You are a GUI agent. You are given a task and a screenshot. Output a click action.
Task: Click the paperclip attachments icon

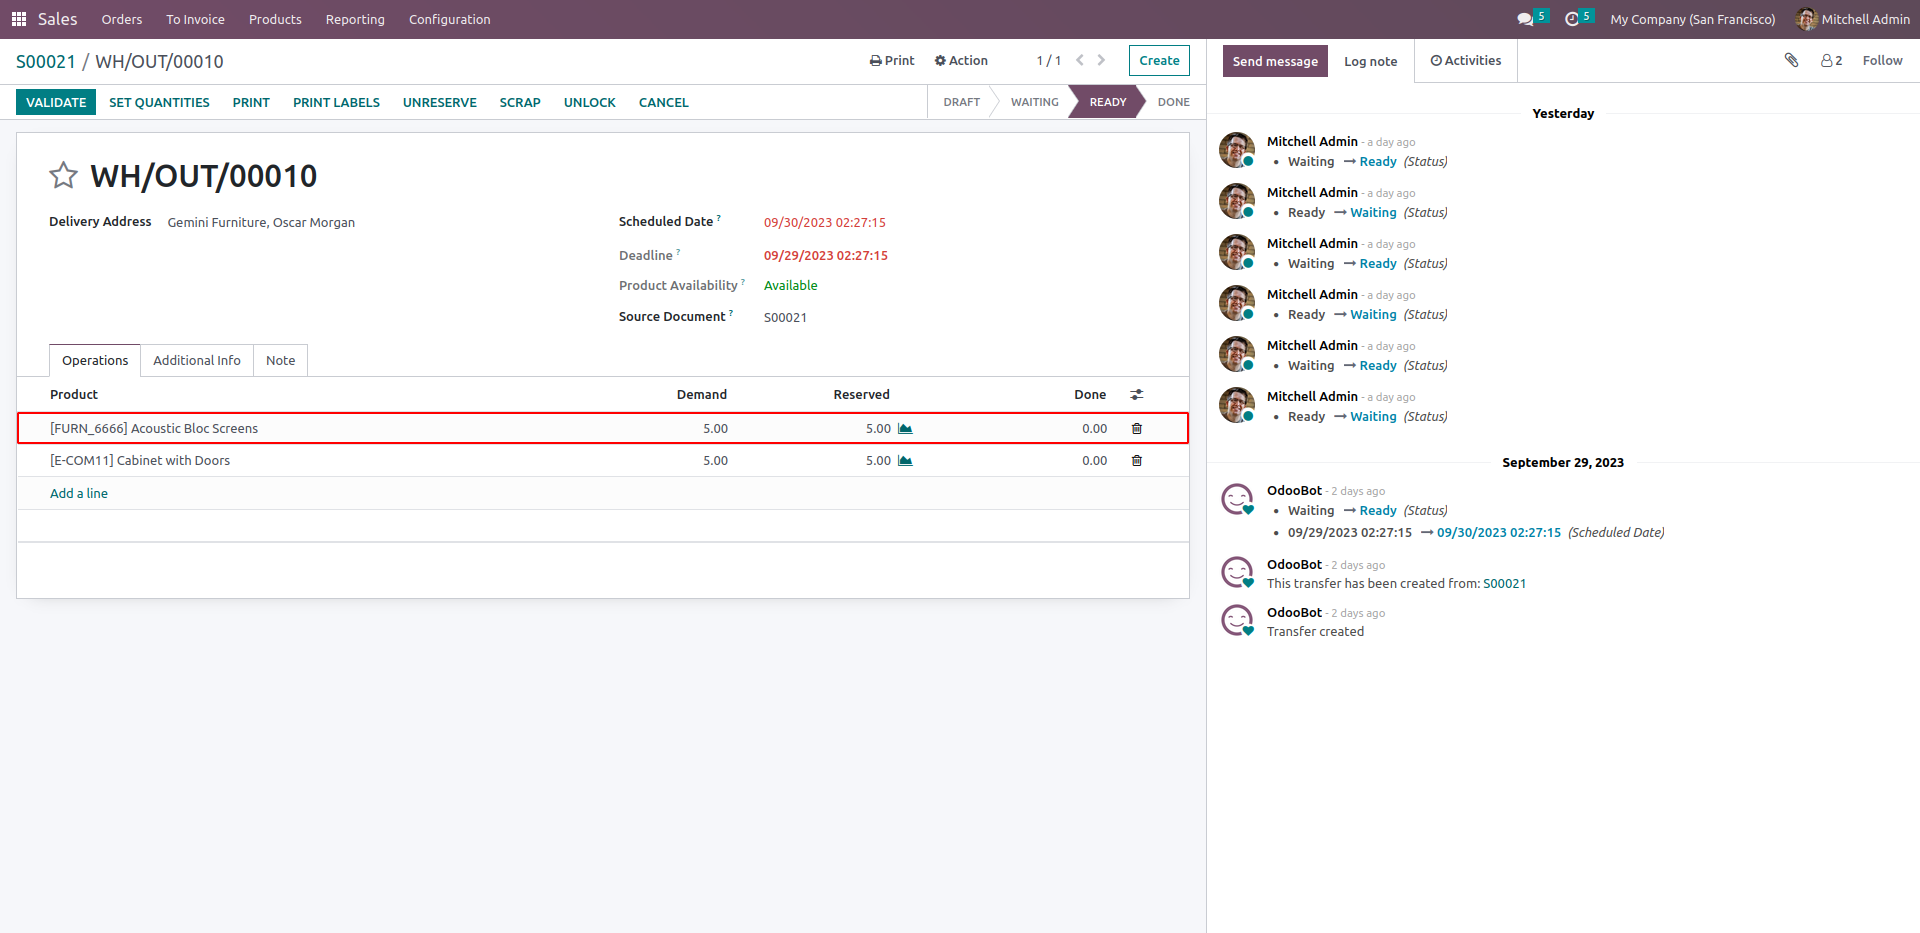click(x=1791, y=60)
